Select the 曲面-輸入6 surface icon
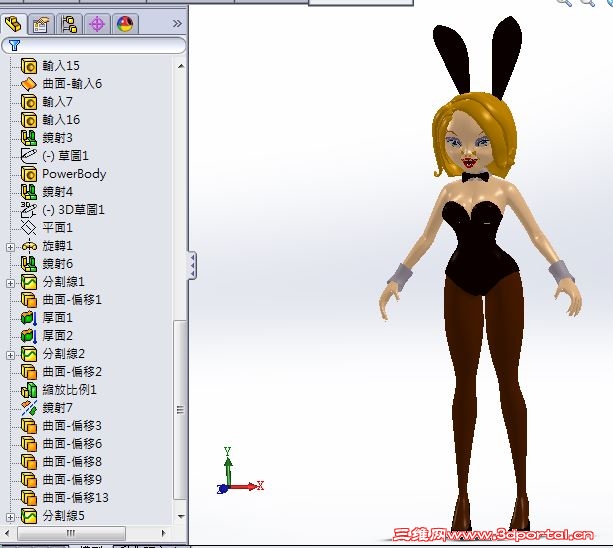 [x=29, y=84]
